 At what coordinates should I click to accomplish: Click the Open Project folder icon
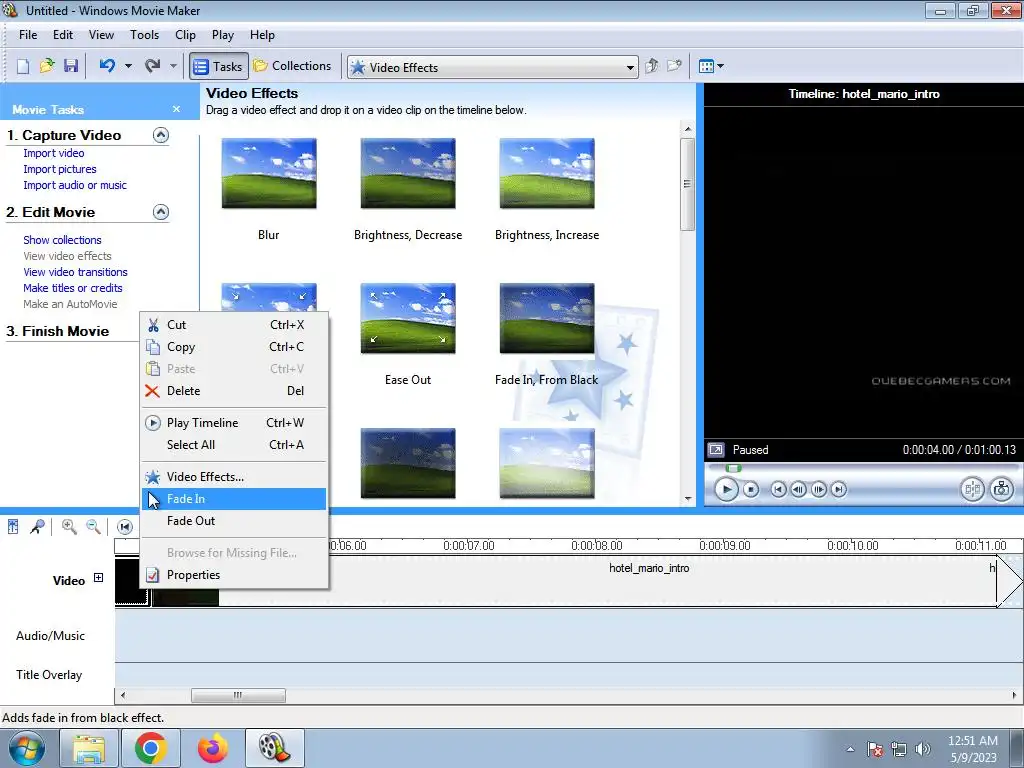47,66
